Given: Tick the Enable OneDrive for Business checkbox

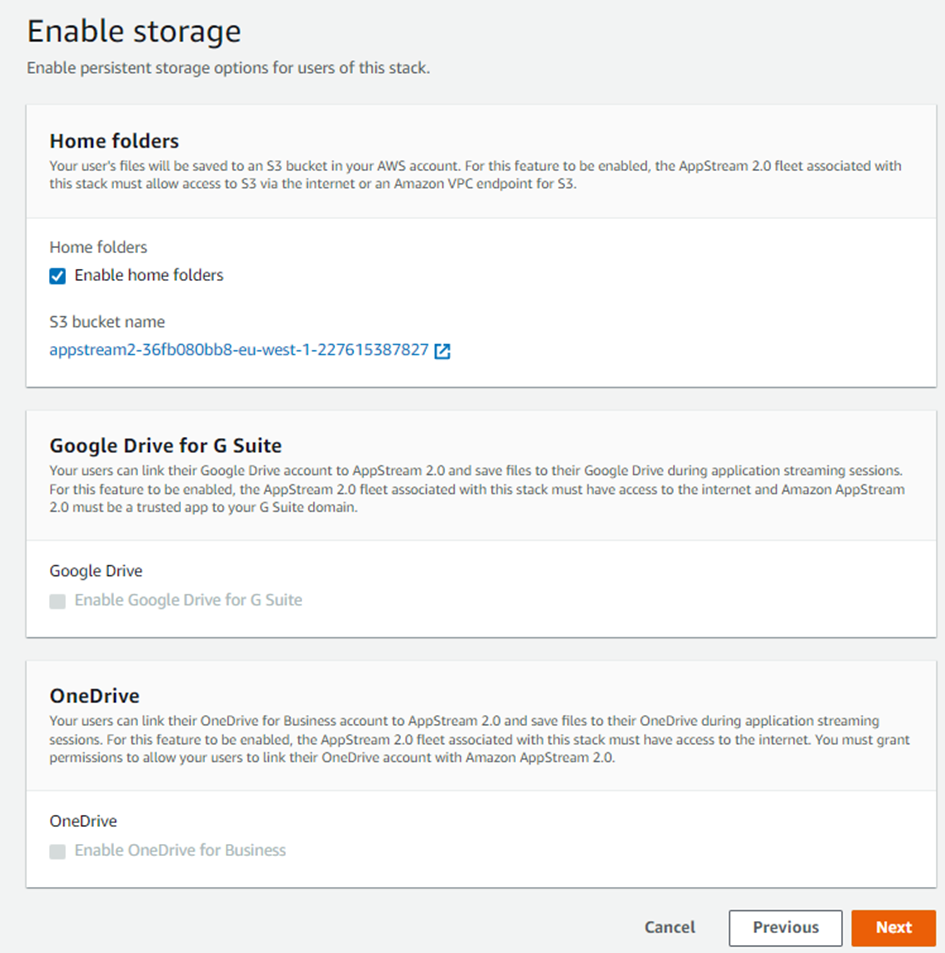Looking at the screenshot, I should coord(58,851).
